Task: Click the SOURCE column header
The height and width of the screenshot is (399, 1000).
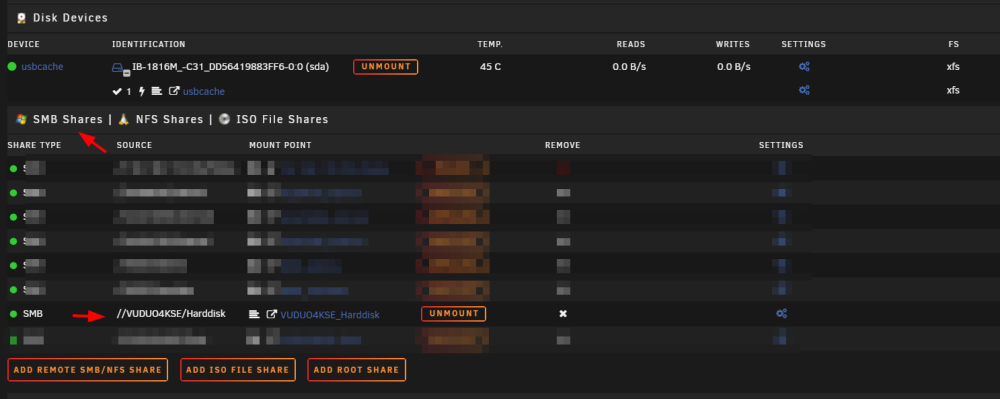Action: 135,145
